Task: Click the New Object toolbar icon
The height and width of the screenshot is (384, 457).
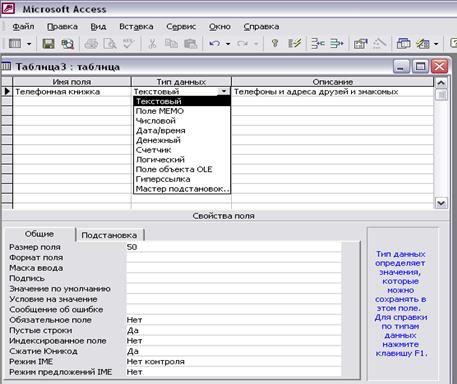Action: pos(423,44)
